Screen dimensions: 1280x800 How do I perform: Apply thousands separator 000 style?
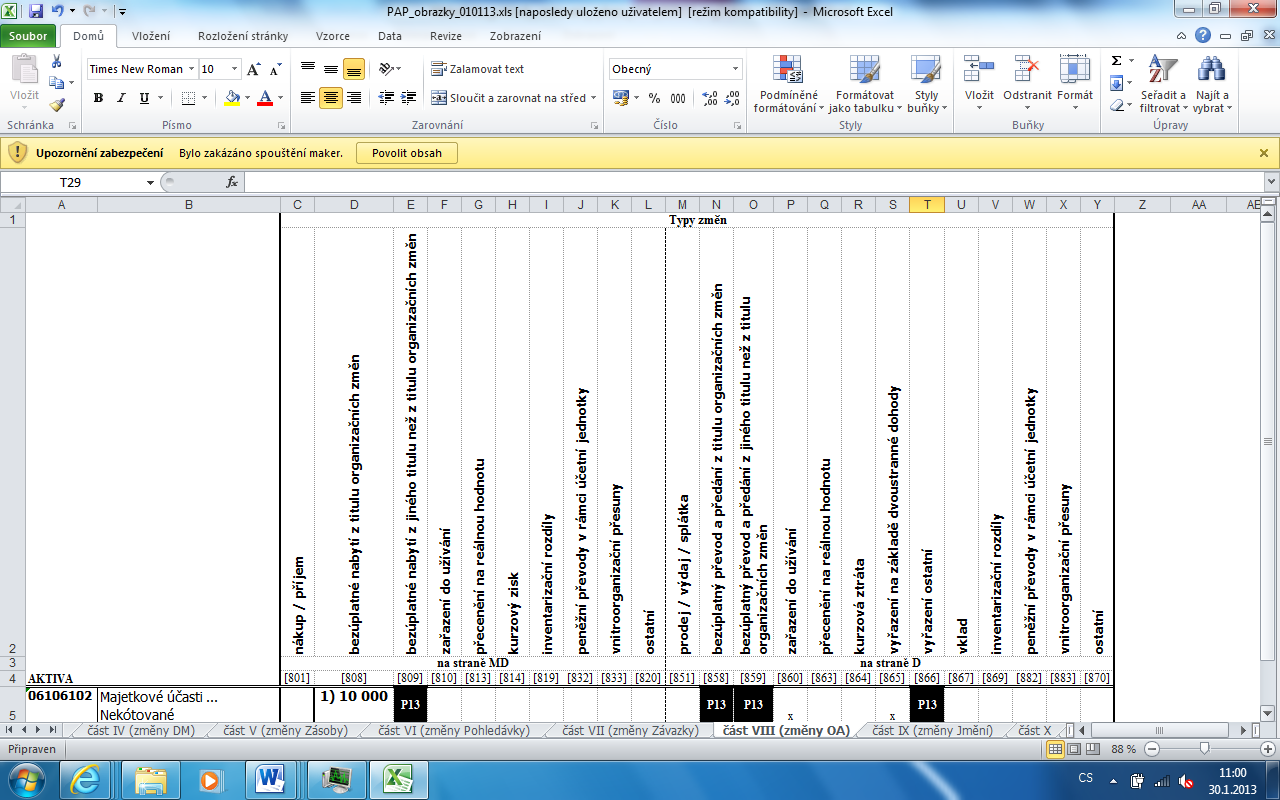(678, 98)
